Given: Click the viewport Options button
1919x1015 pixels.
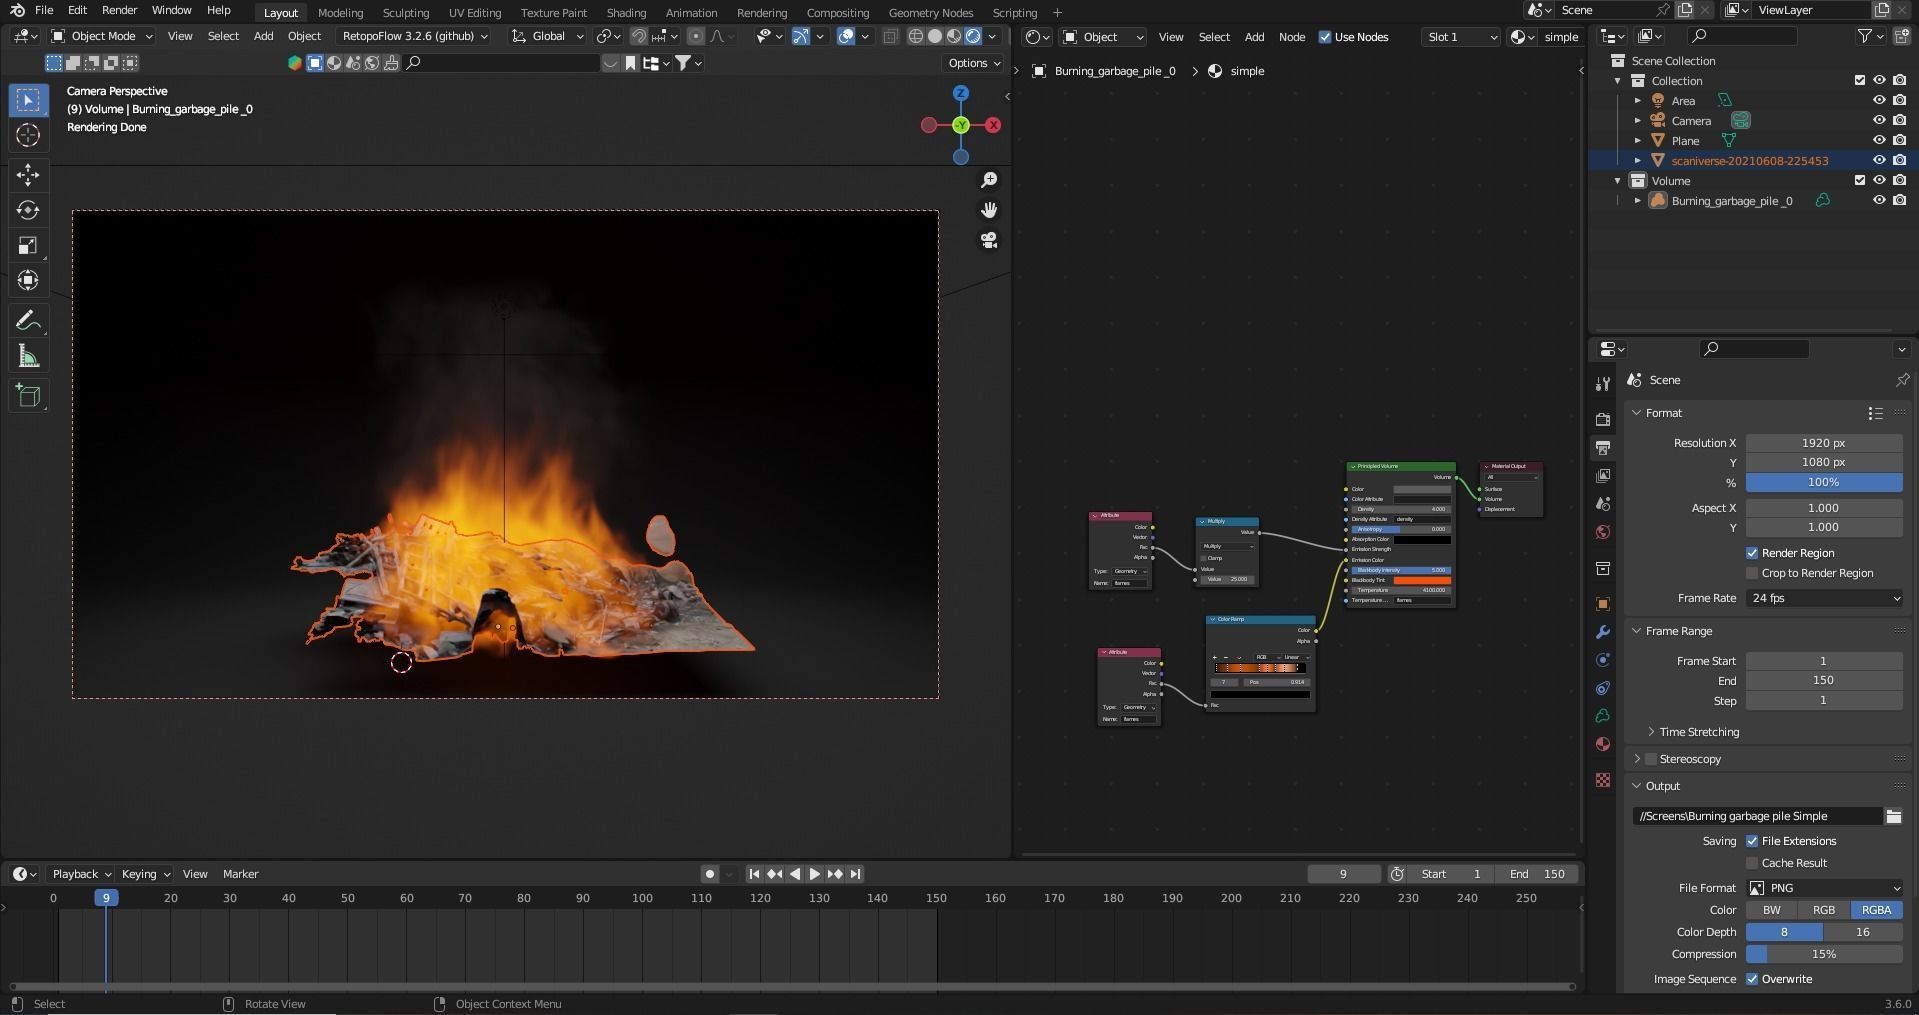Looking at the screenshot, I should [x=974, y=63].
